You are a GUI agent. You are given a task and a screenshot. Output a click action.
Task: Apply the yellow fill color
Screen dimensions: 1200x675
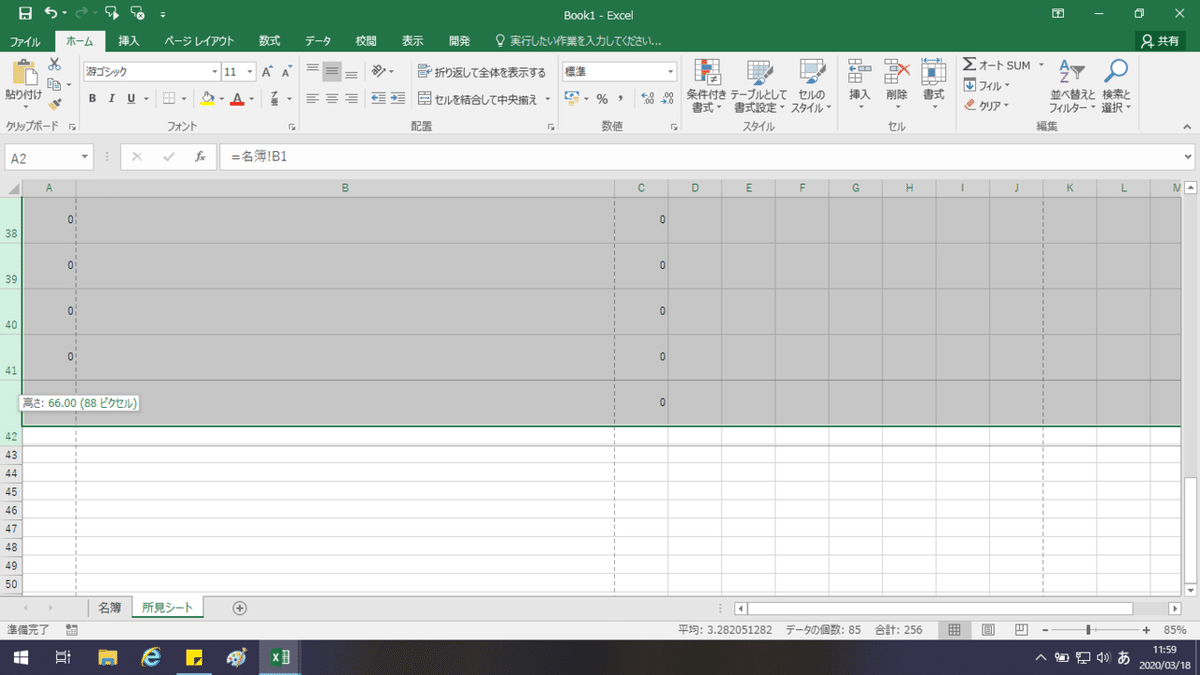tap(207, 98)
